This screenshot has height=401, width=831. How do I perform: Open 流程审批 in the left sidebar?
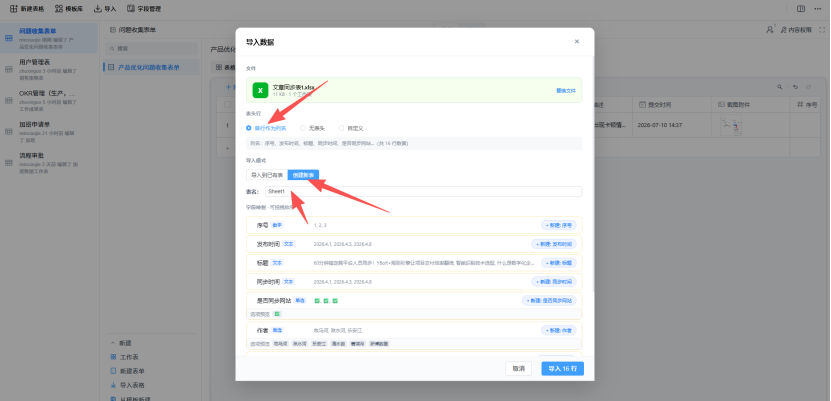tap(49, 163)
